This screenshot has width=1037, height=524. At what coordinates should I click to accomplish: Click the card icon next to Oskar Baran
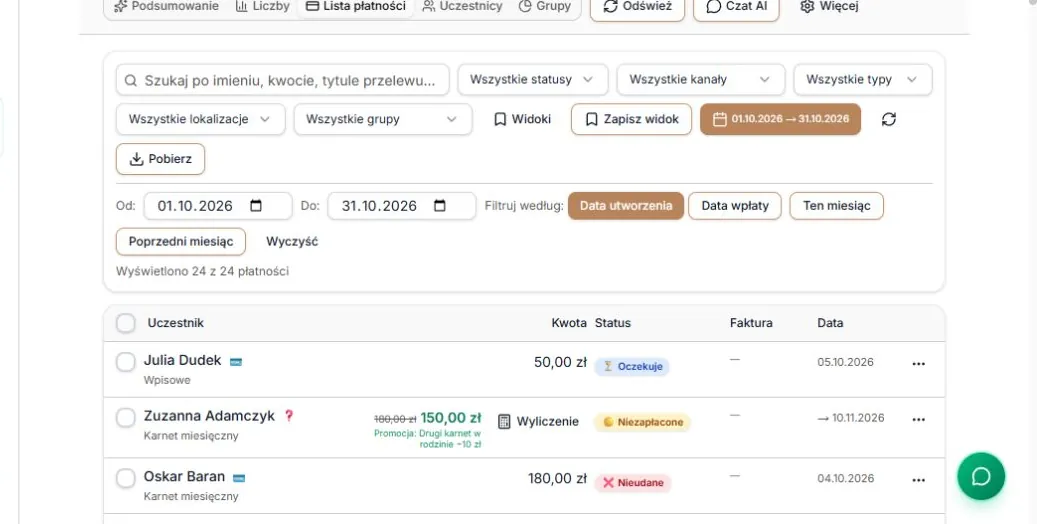pos(239,478)
